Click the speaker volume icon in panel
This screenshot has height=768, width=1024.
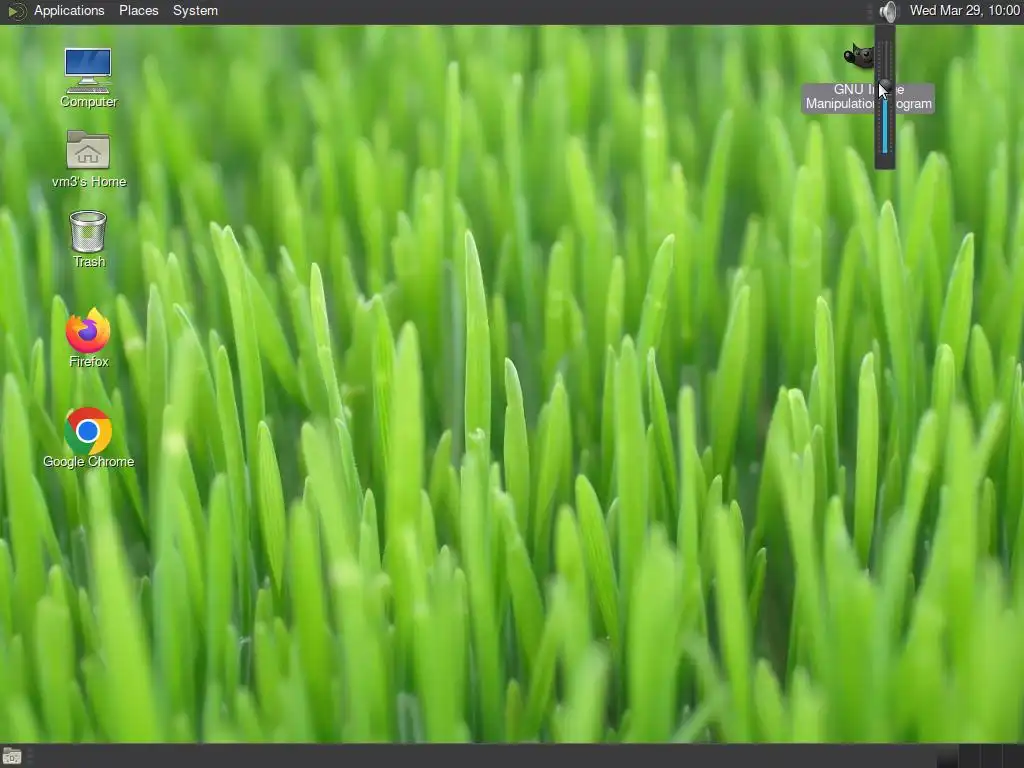(x=888, y=11)
